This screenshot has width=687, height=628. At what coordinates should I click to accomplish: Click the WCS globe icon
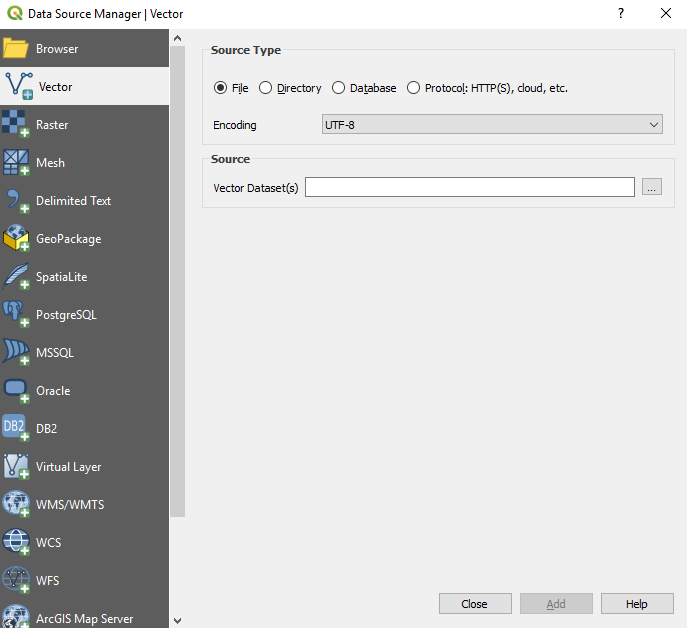pyautogui.click(x=16, y=542)
